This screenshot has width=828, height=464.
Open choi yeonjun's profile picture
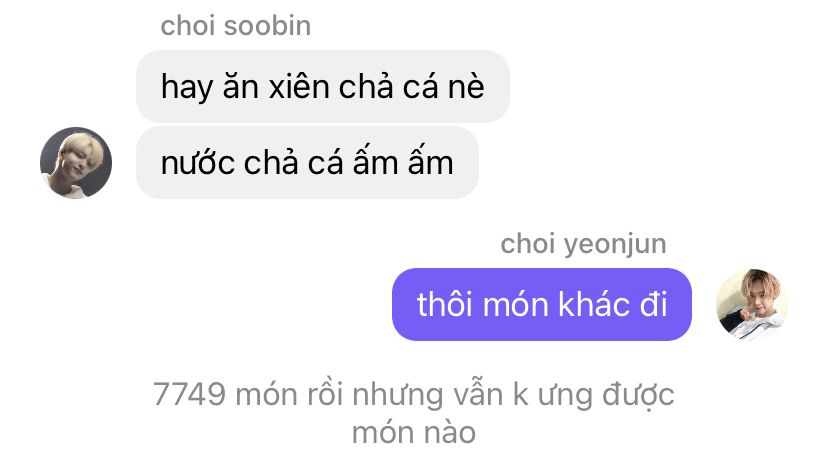(x=751, y=305)
